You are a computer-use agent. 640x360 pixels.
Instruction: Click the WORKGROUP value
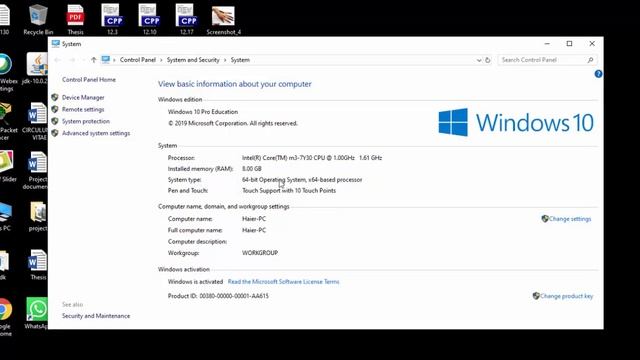[260, 253]
